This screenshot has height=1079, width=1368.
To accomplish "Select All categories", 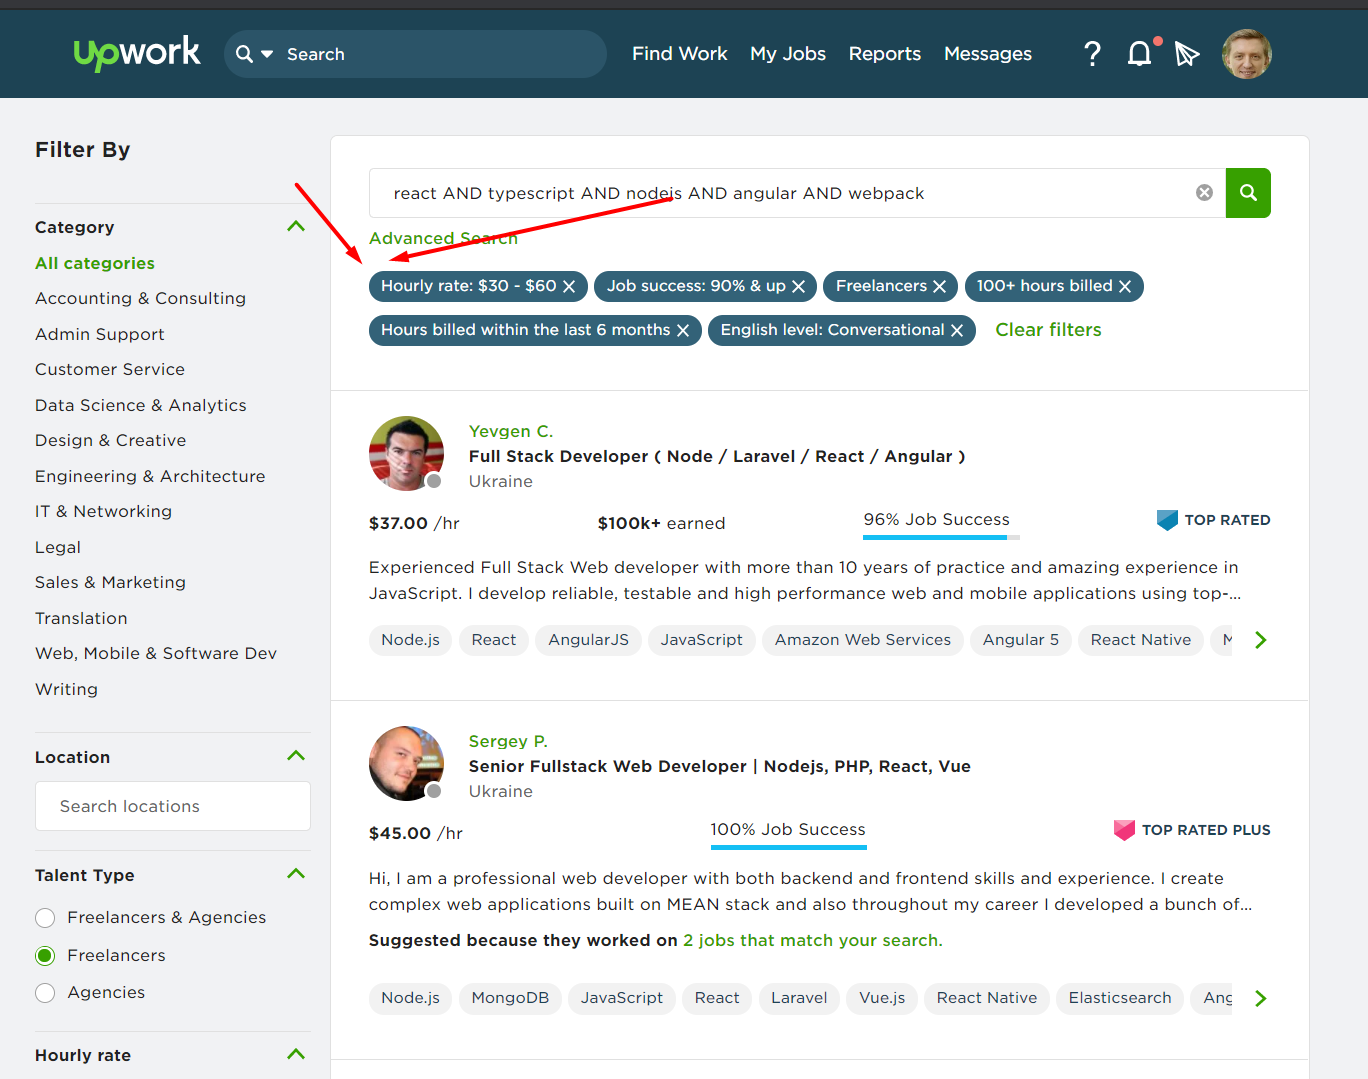I will [x=95, y=263].
